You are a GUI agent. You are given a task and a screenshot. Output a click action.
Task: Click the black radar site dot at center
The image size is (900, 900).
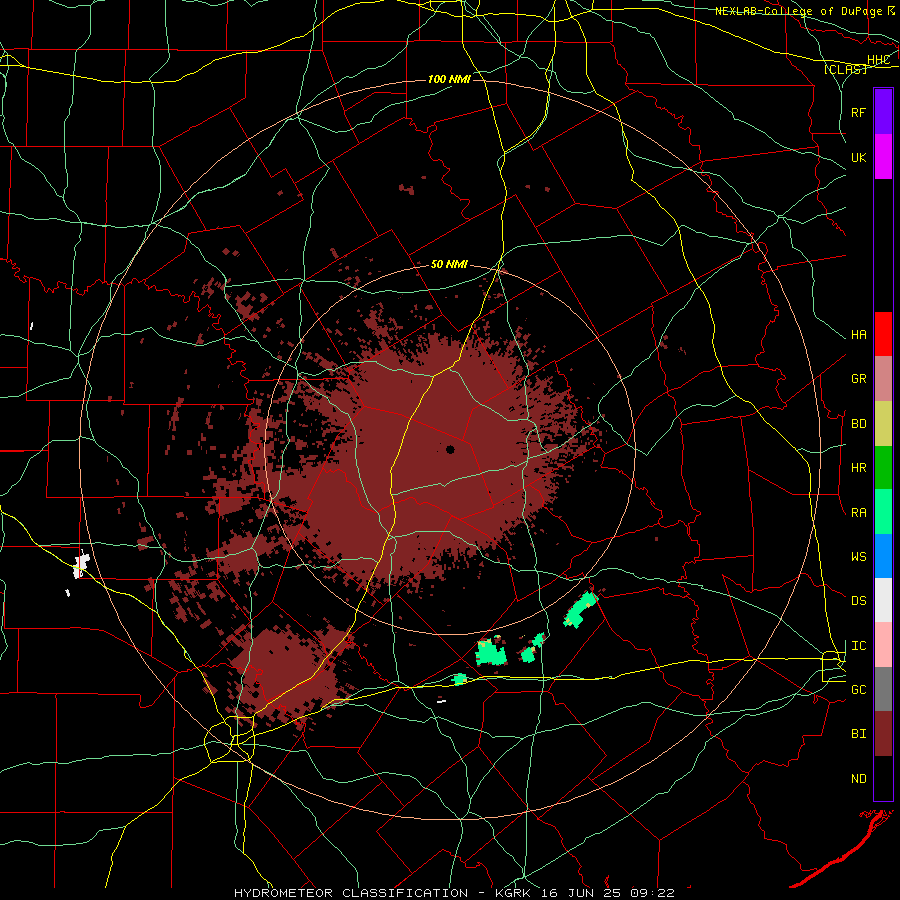(x=451, y=449)
